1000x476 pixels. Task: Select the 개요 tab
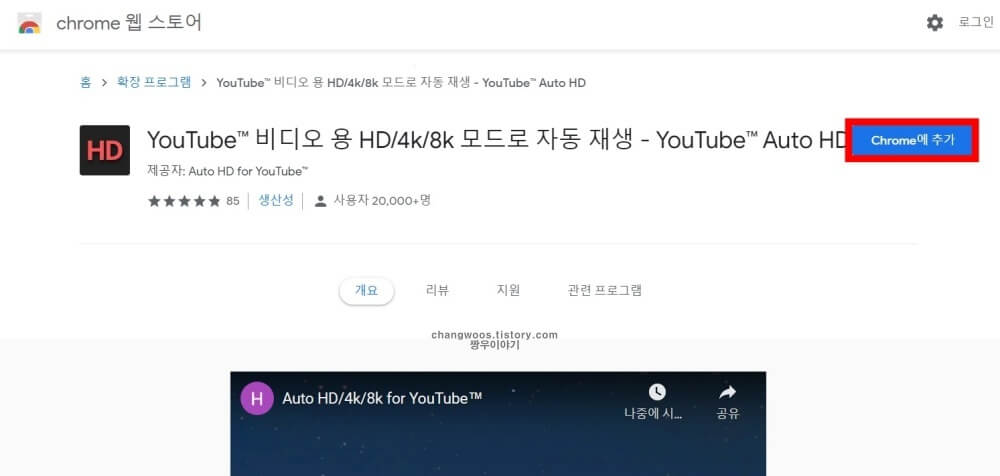coord(367,290)
